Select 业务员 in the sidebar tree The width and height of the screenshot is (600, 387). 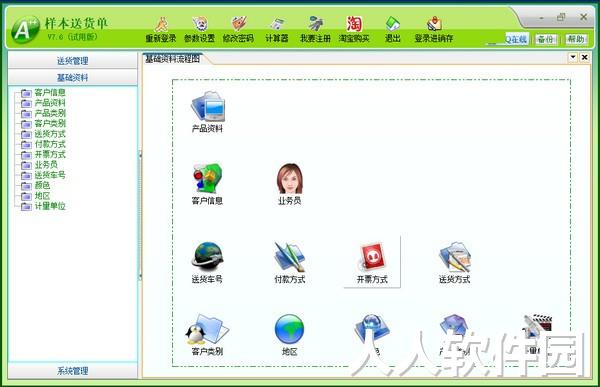click(46, 165)
